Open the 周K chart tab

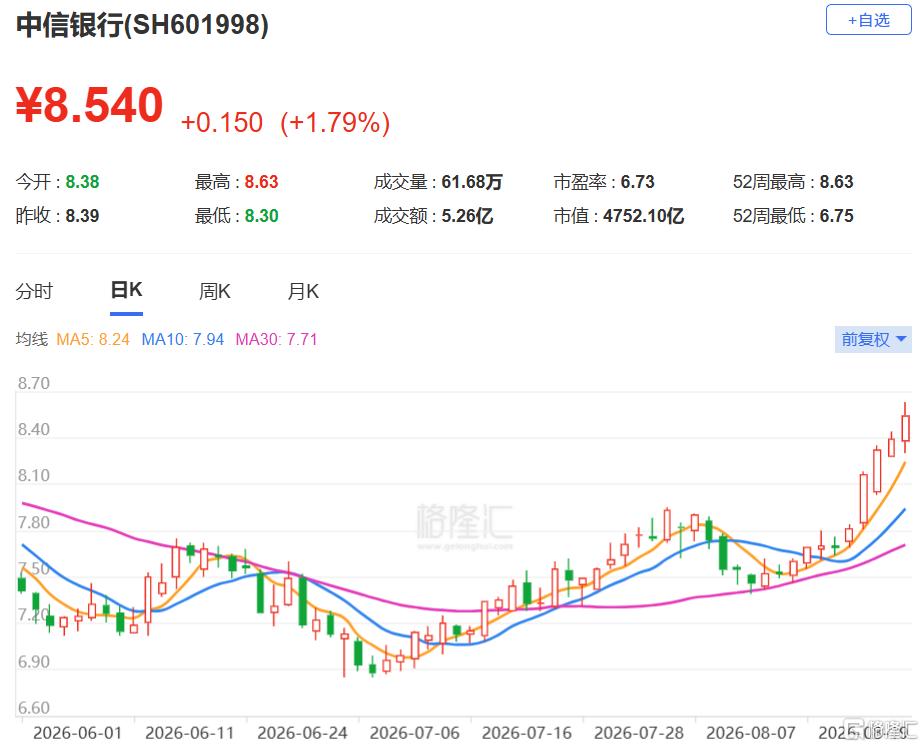point(214,291)
